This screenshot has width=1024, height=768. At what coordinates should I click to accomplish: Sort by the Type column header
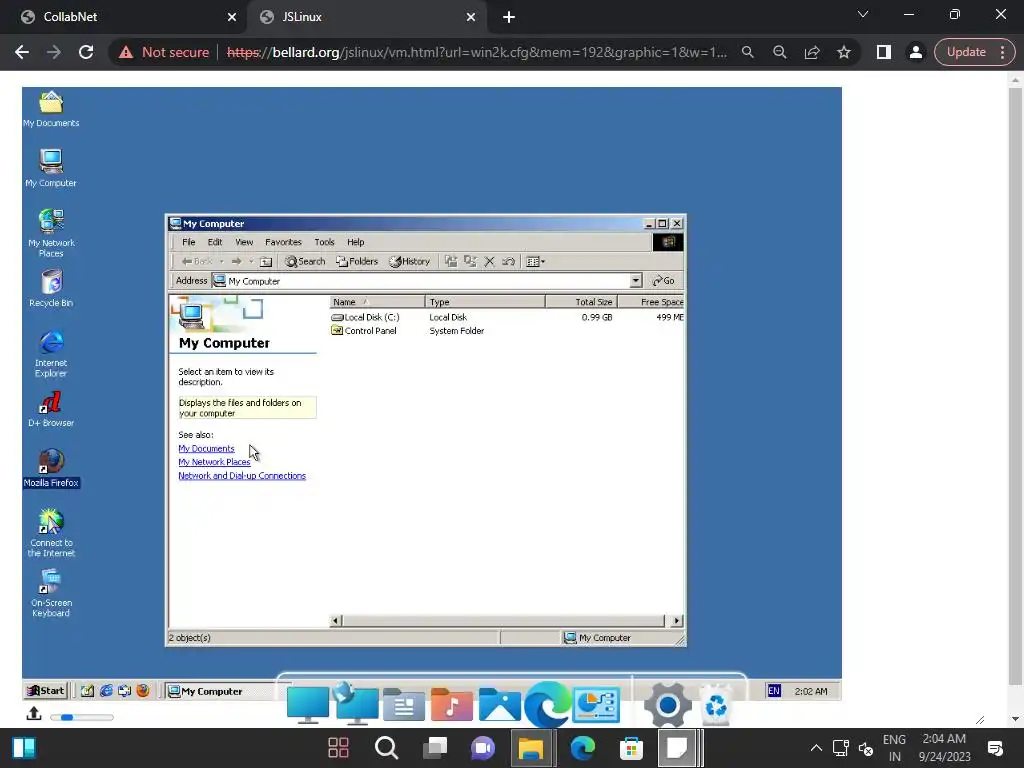point(485,302)
